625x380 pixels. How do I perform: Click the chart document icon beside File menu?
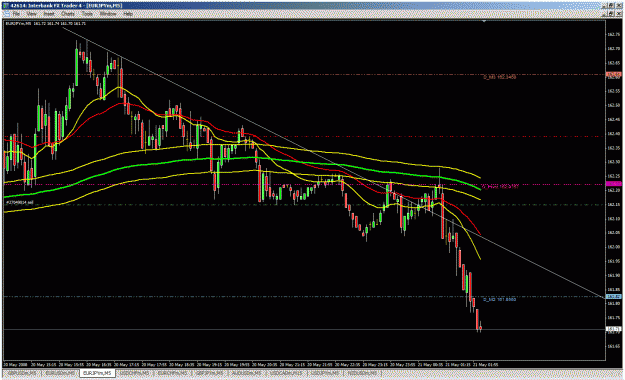tap(6, 14)
